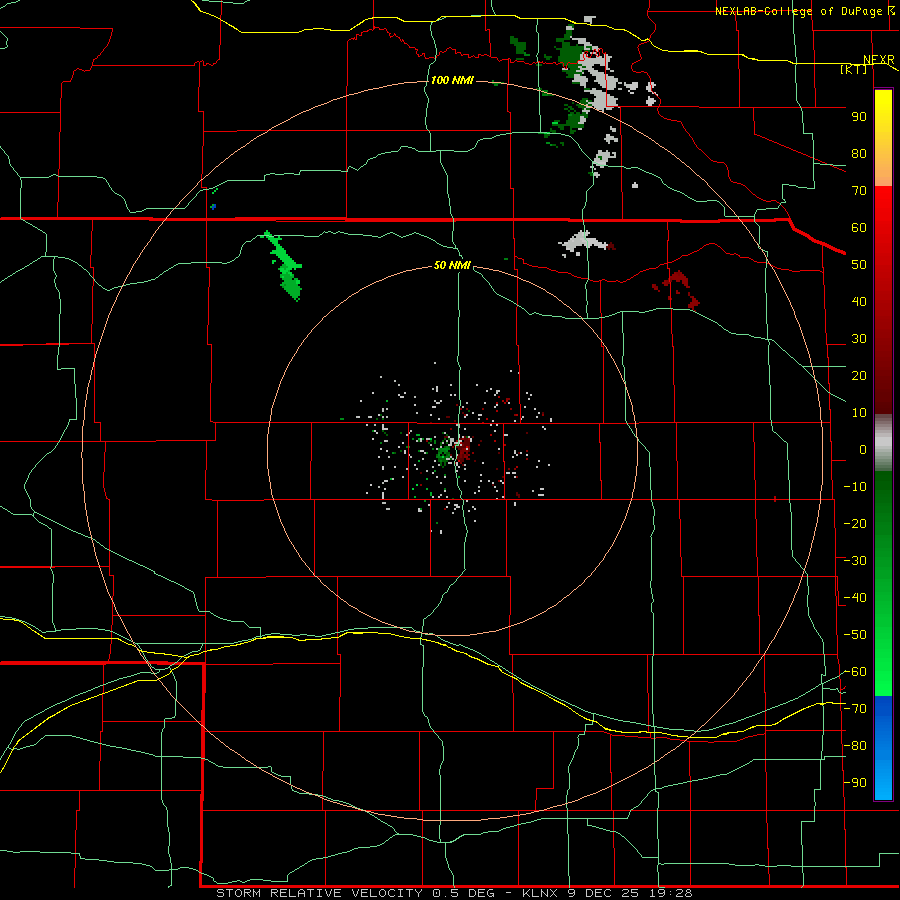
Task: Click the positive 40 velocity scale label
Action: 859,302
